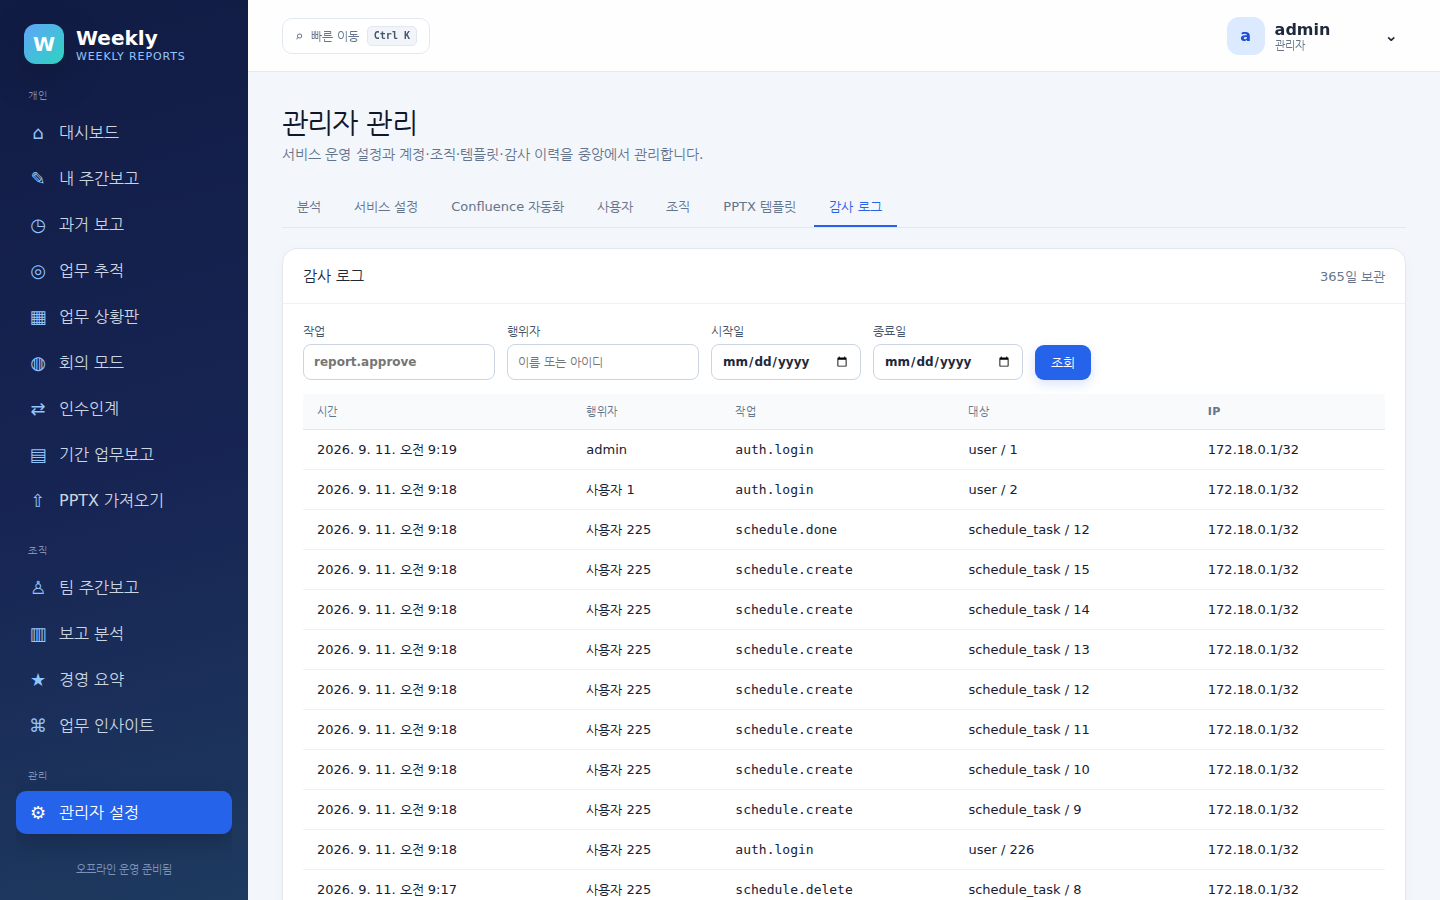
Task: Expand the admin account dropdown chevron
Action: pyautogui.click(x=1391, y=38)
